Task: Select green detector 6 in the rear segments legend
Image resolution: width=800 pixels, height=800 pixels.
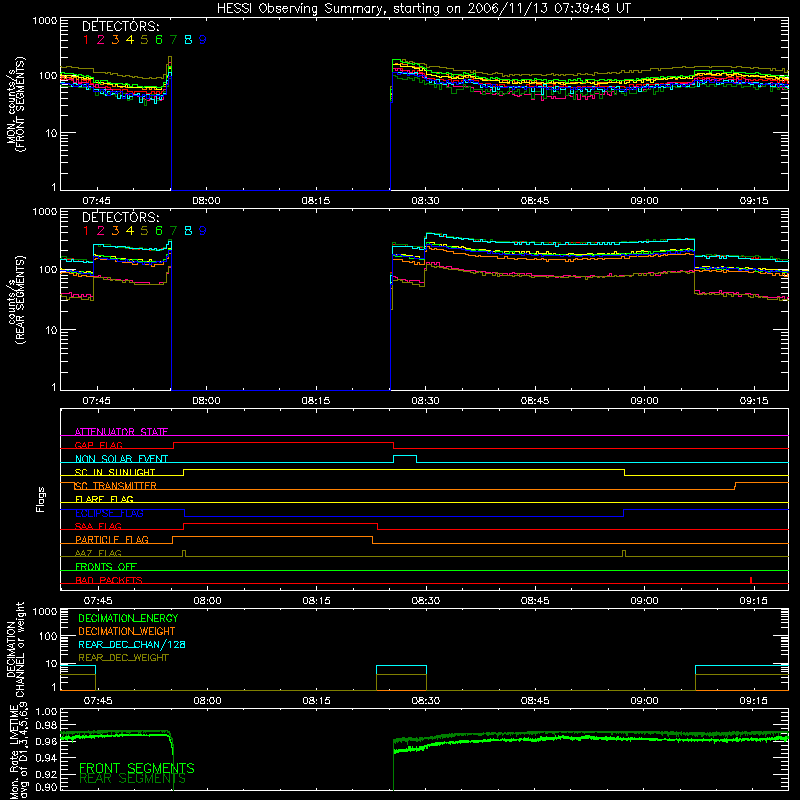Action: click(159, 231)
